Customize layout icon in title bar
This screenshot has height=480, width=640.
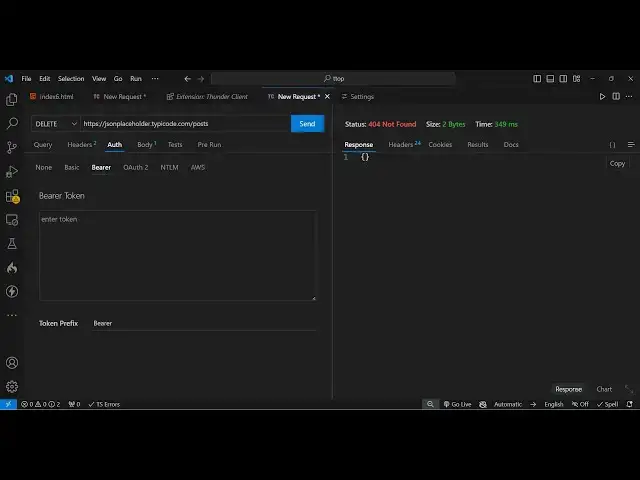tap(576, 78)
